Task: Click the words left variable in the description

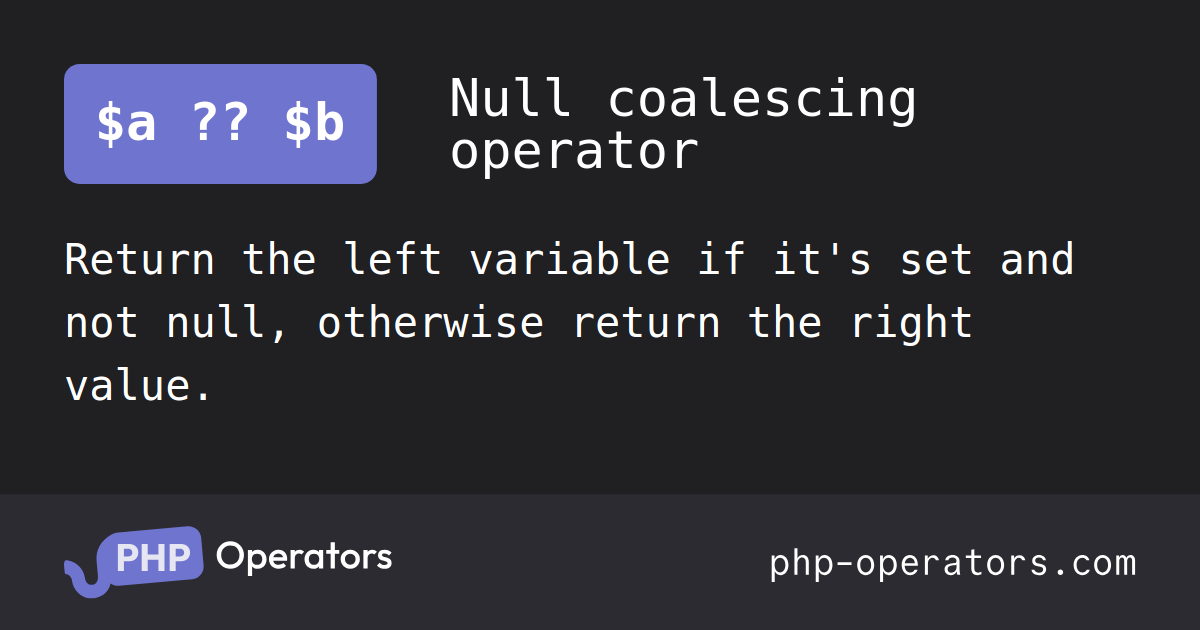Action: point(507,260)
